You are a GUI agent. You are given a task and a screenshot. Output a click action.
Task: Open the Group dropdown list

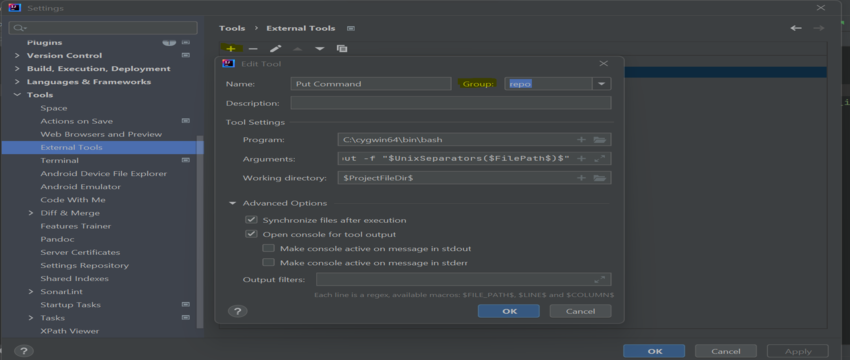pyautogui.click(x=602, y=84)
